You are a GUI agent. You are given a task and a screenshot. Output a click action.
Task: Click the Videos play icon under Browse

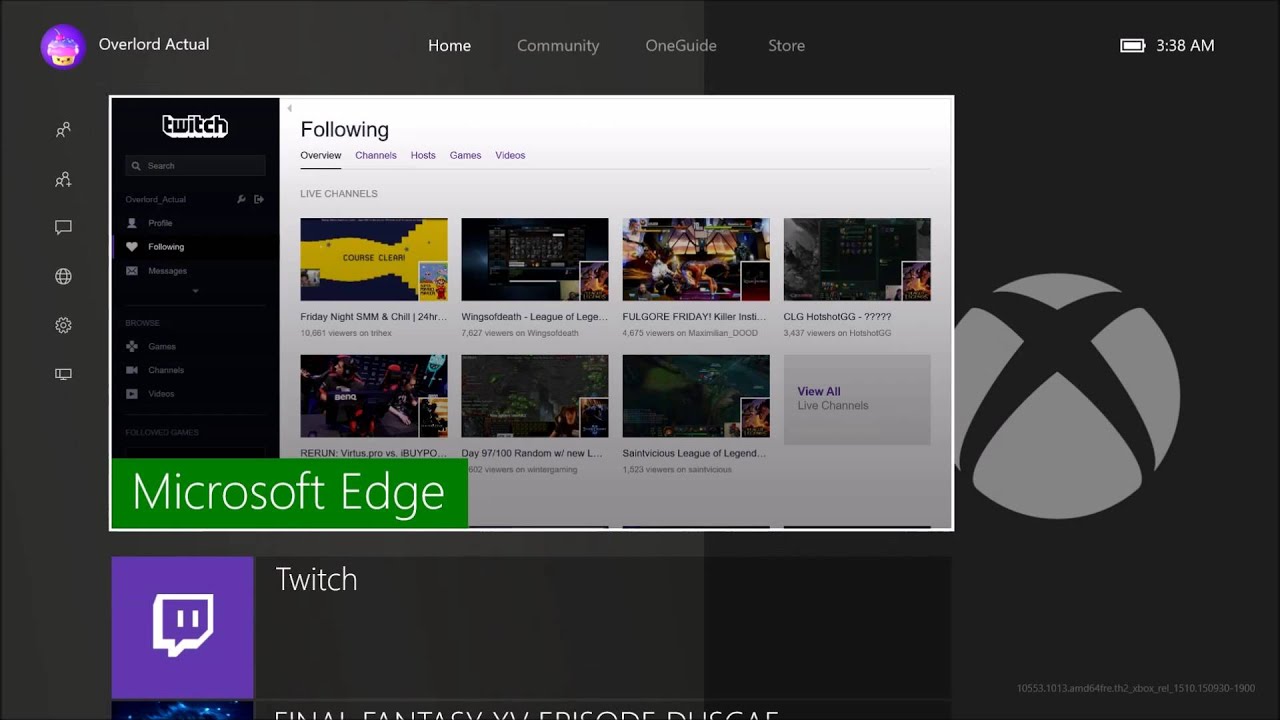(132, 394)
